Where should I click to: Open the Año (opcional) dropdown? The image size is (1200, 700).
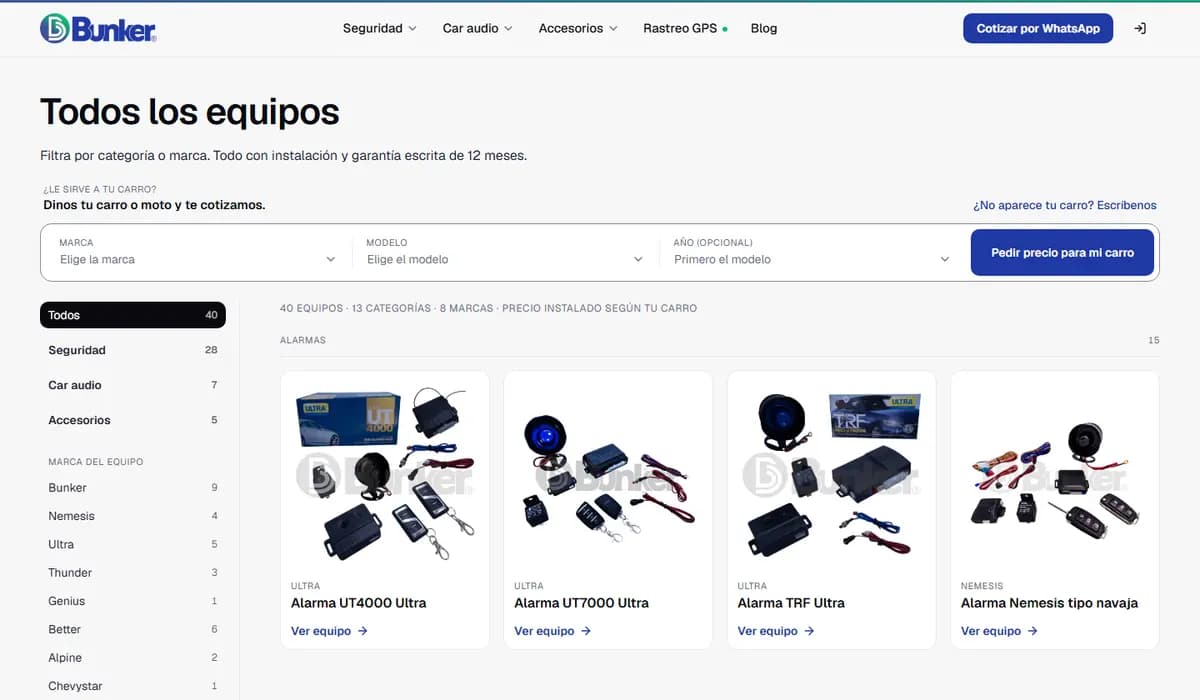(812, 252)
